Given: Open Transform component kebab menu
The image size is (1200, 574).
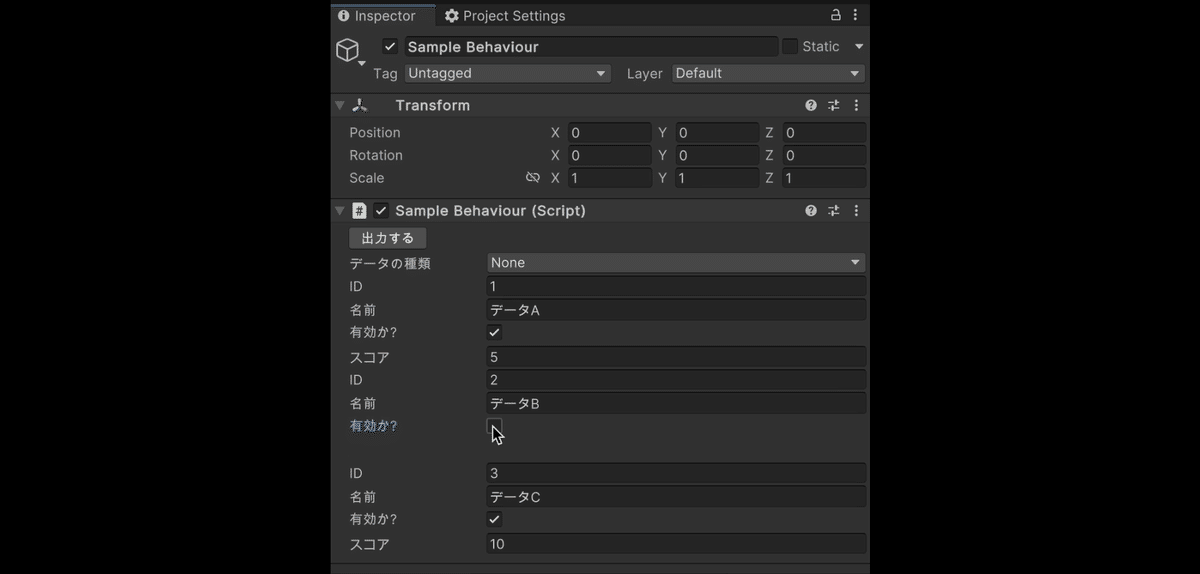Looking at the screenshot, I should point(856,105).
